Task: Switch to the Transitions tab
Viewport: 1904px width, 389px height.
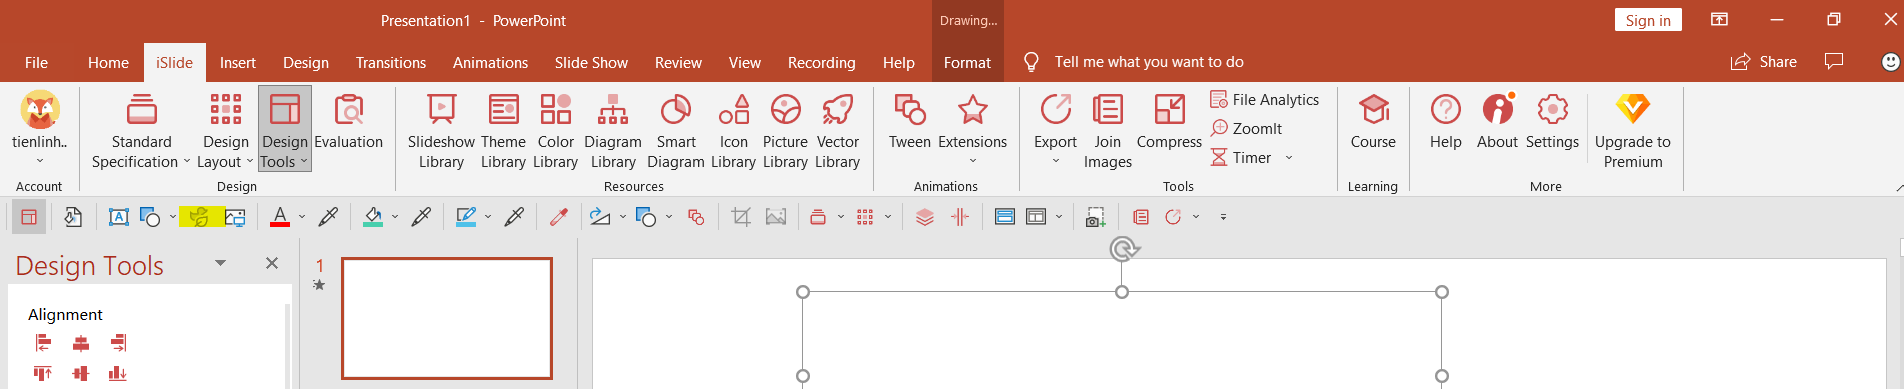Action: click(391, 62)
